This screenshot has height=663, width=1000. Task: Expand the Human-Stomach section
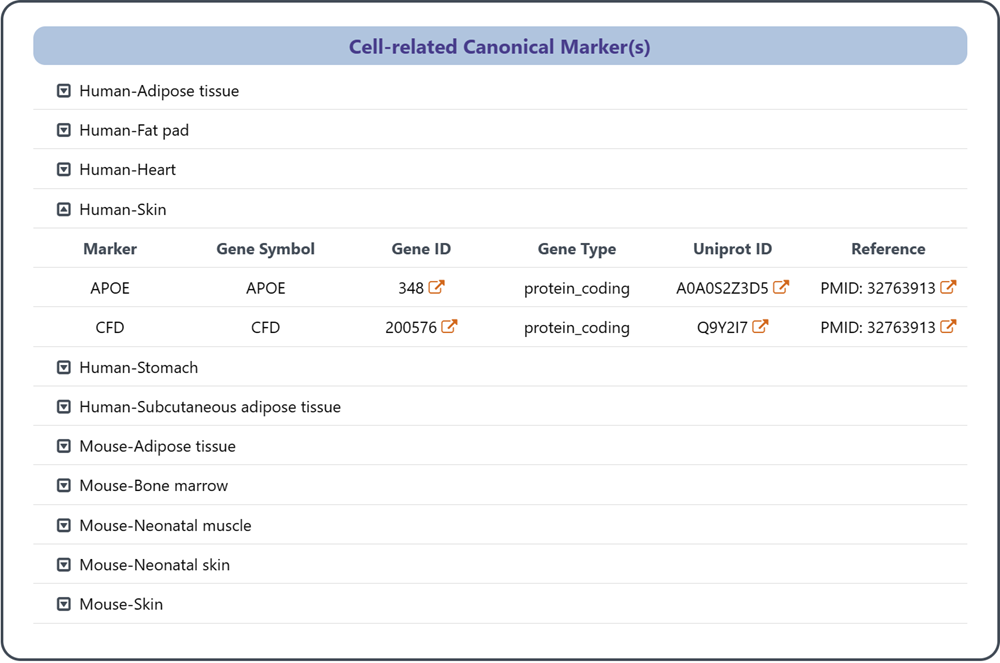point(64,368)
